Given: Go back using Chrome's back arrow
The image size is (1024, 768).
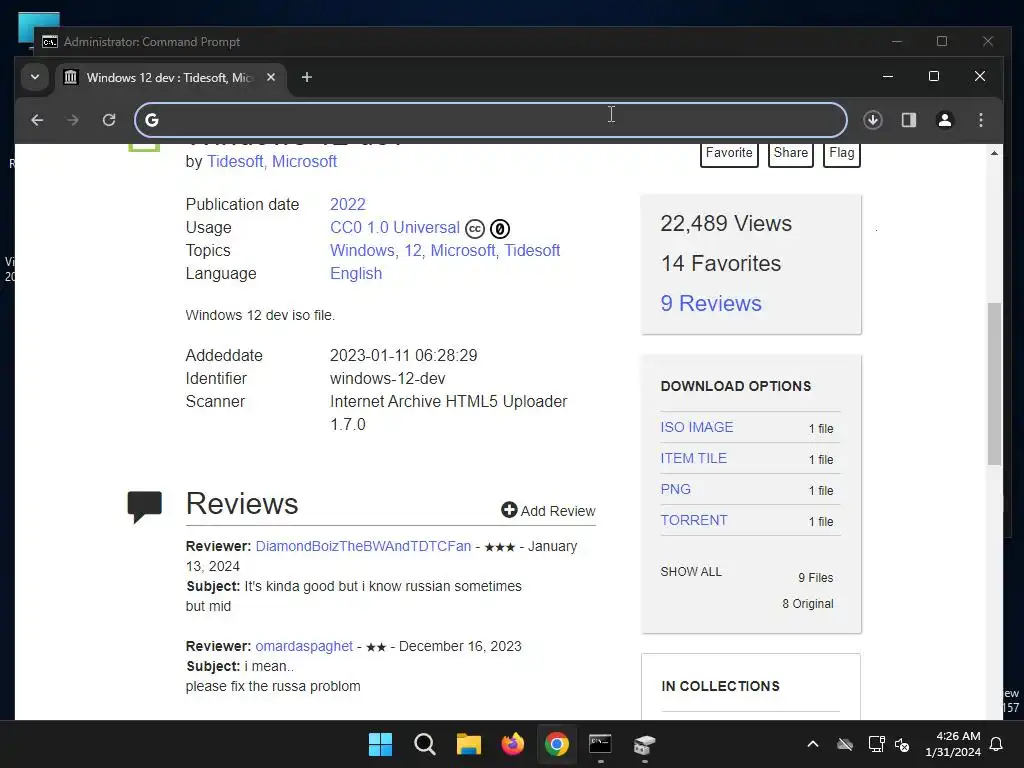Looking at the screenshot, I should (37, 120).
